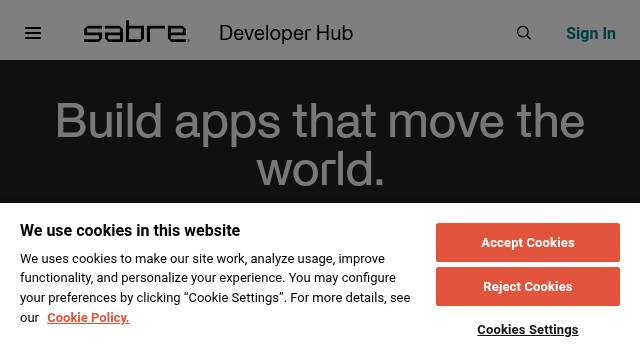Screen dimensions: 640x360
Task: Open the search magnifier icon
Action: 524,33
